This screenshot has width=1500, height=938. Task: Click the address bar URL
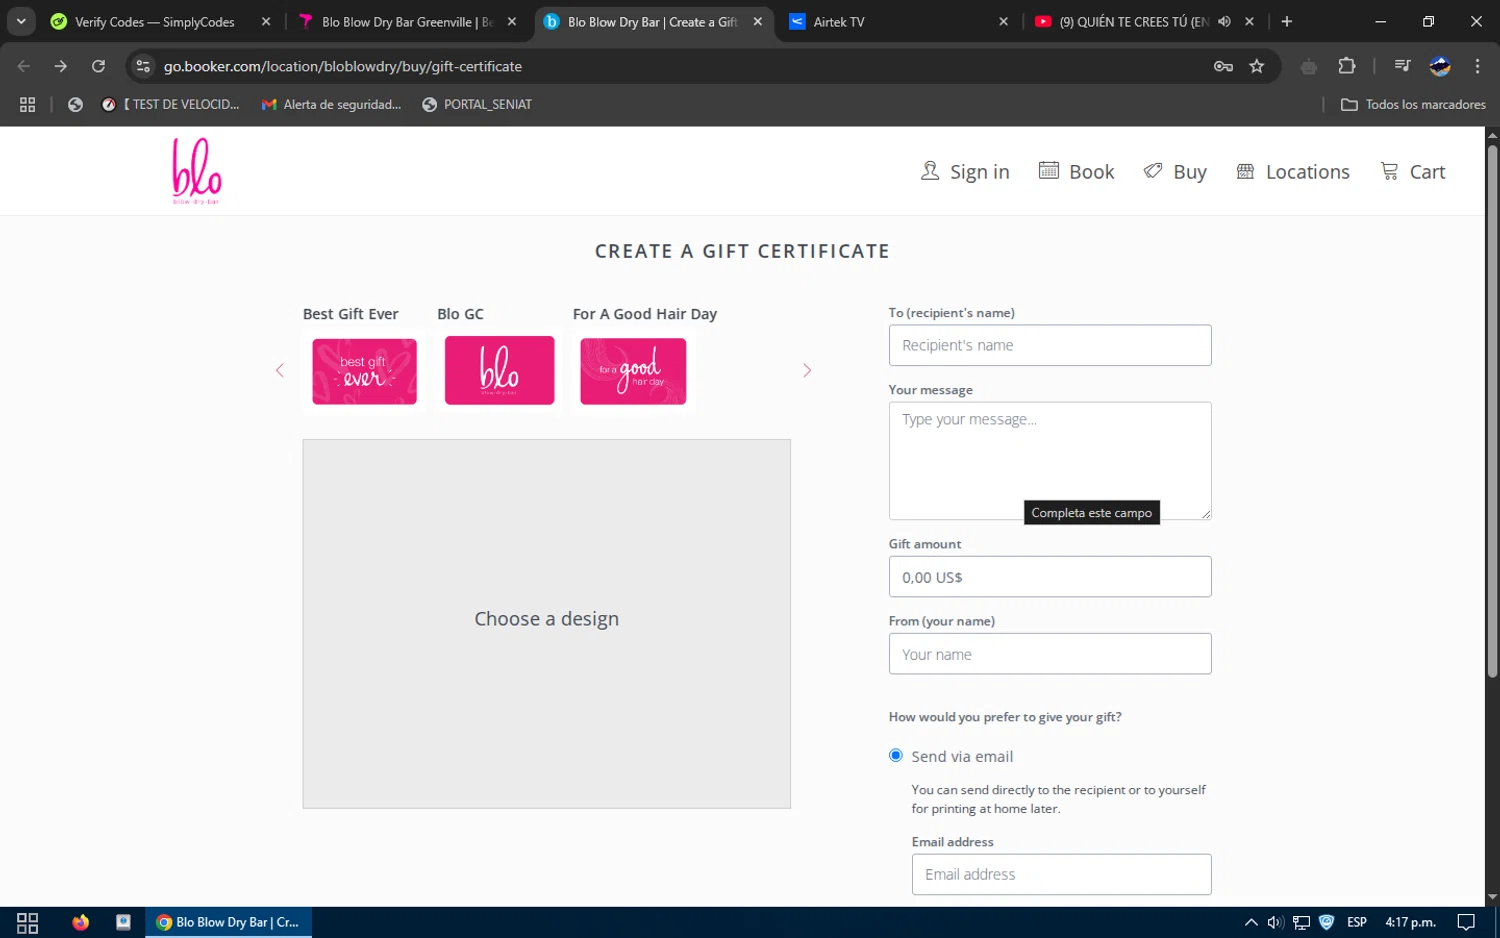pos(343,66)
